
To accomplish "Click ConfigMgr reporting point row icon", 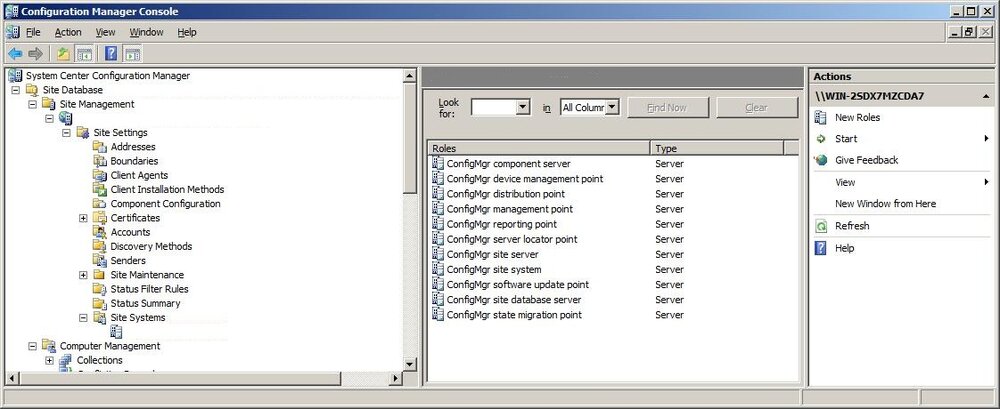I will click(x=438, y=224).
